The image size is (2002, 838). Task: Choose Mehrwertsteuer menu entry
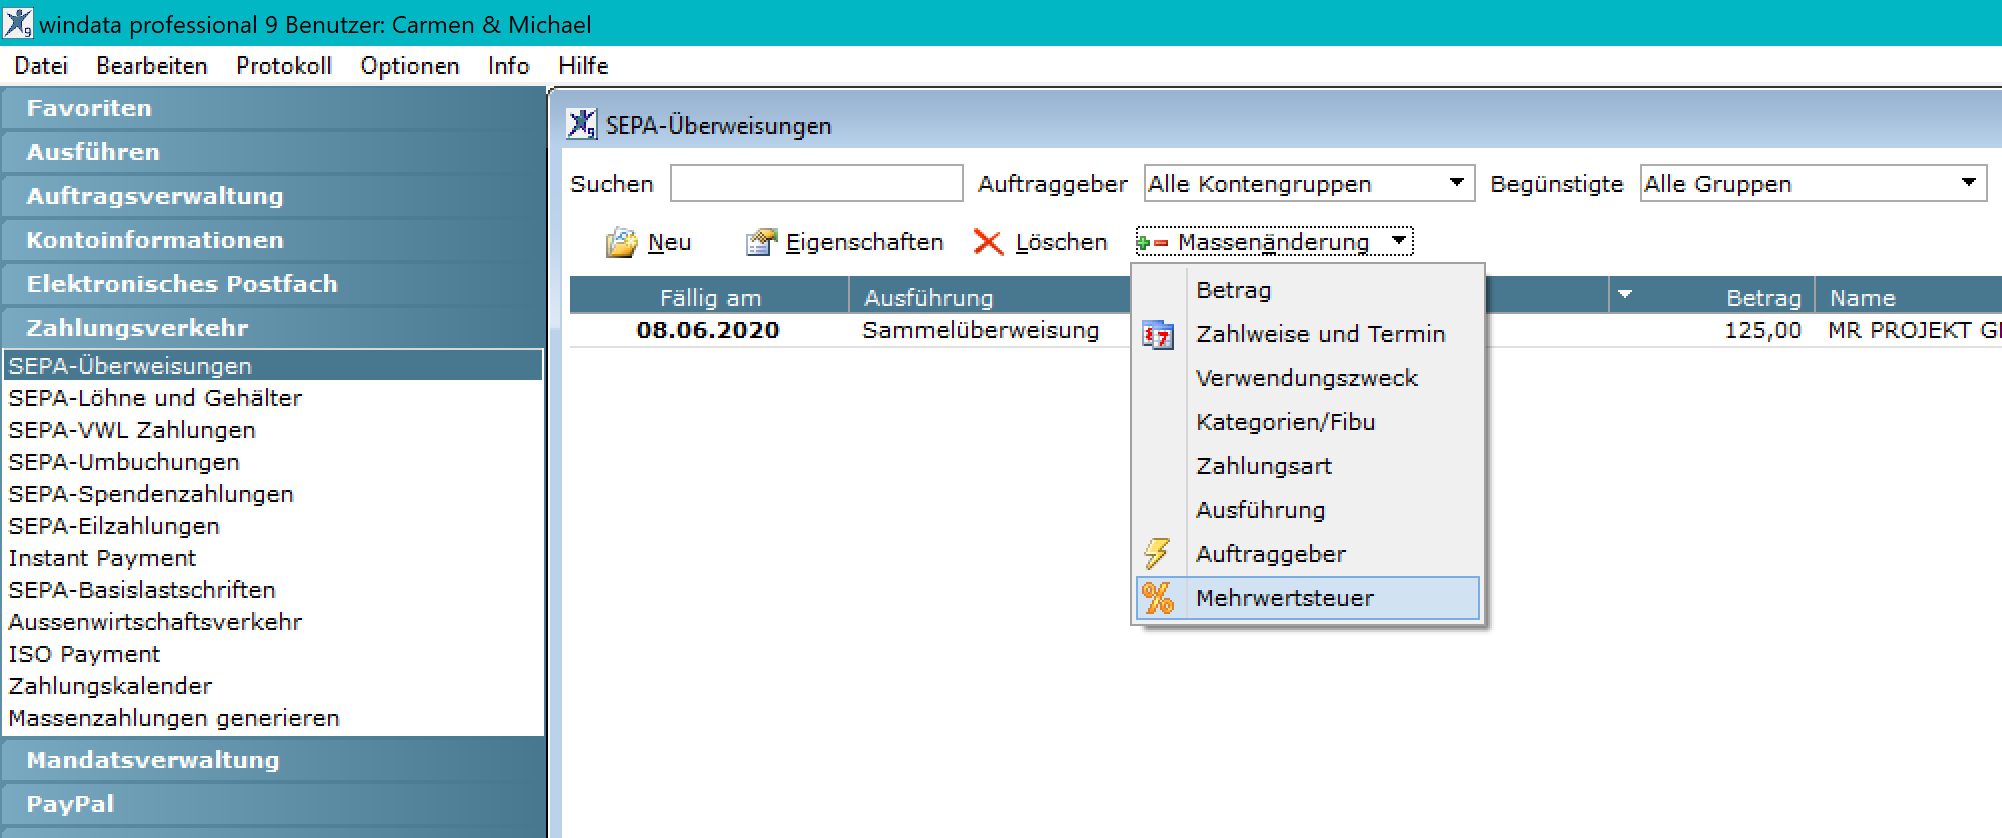[x=1308, y=598]
